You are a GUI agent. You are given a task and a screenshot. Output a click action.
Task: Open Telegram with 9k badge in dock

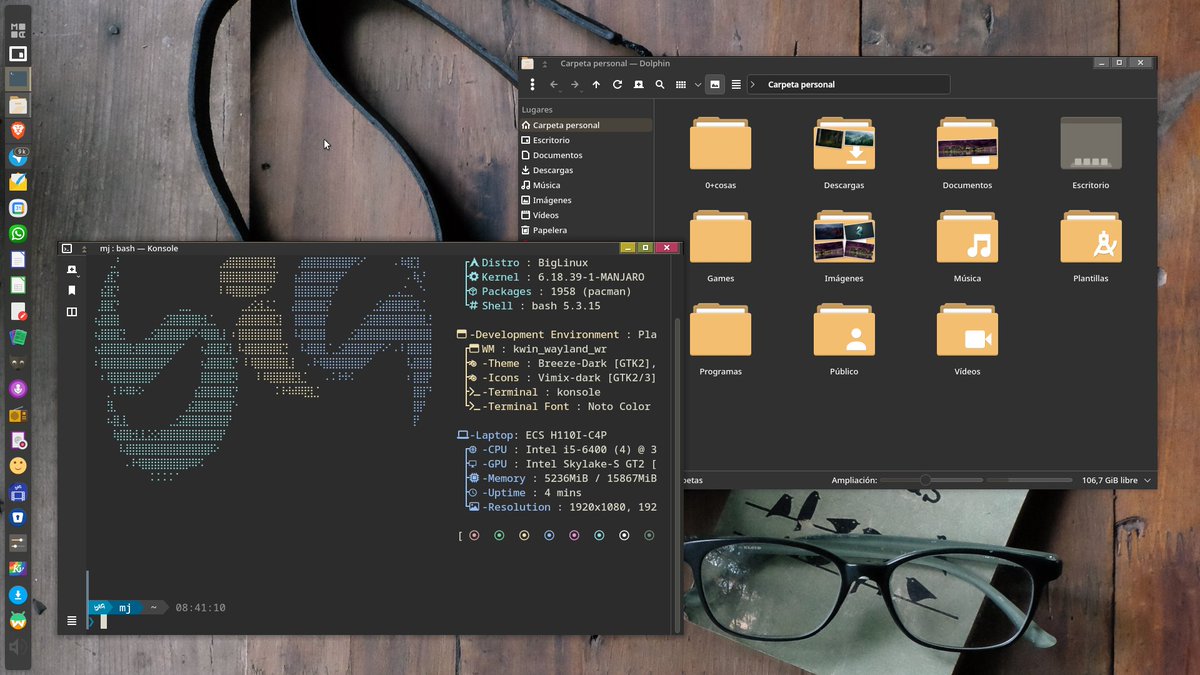point(18,157)
